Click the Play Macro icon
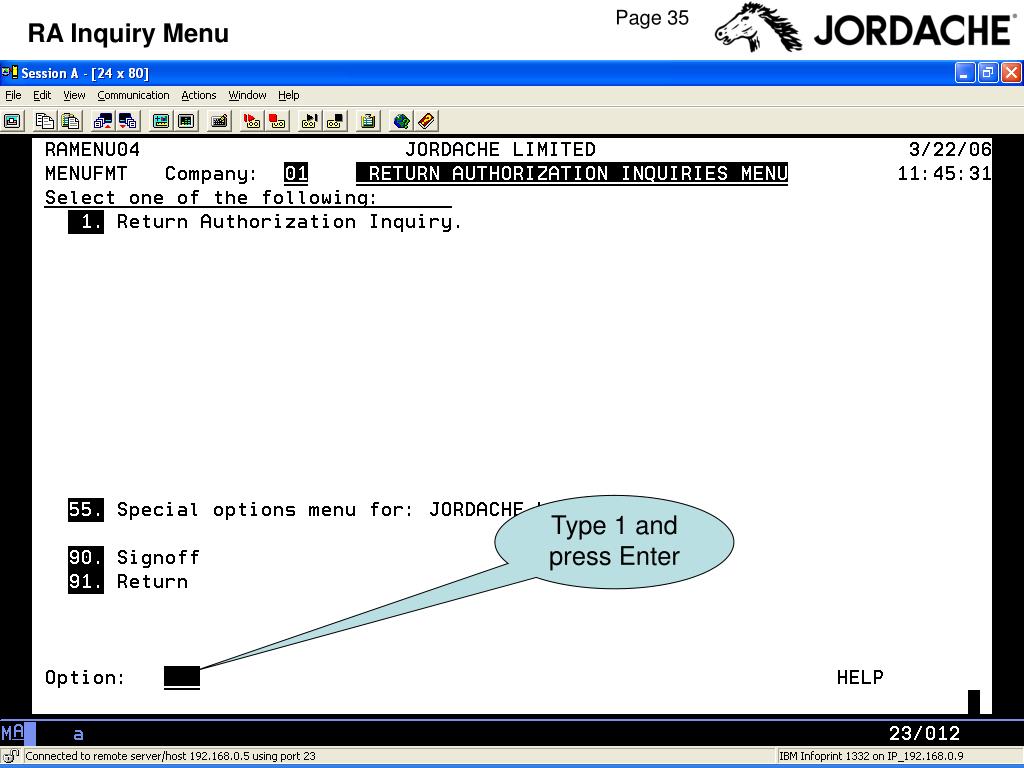Image resolution: width=1024 pixels, height=768 pixels. 310,121
